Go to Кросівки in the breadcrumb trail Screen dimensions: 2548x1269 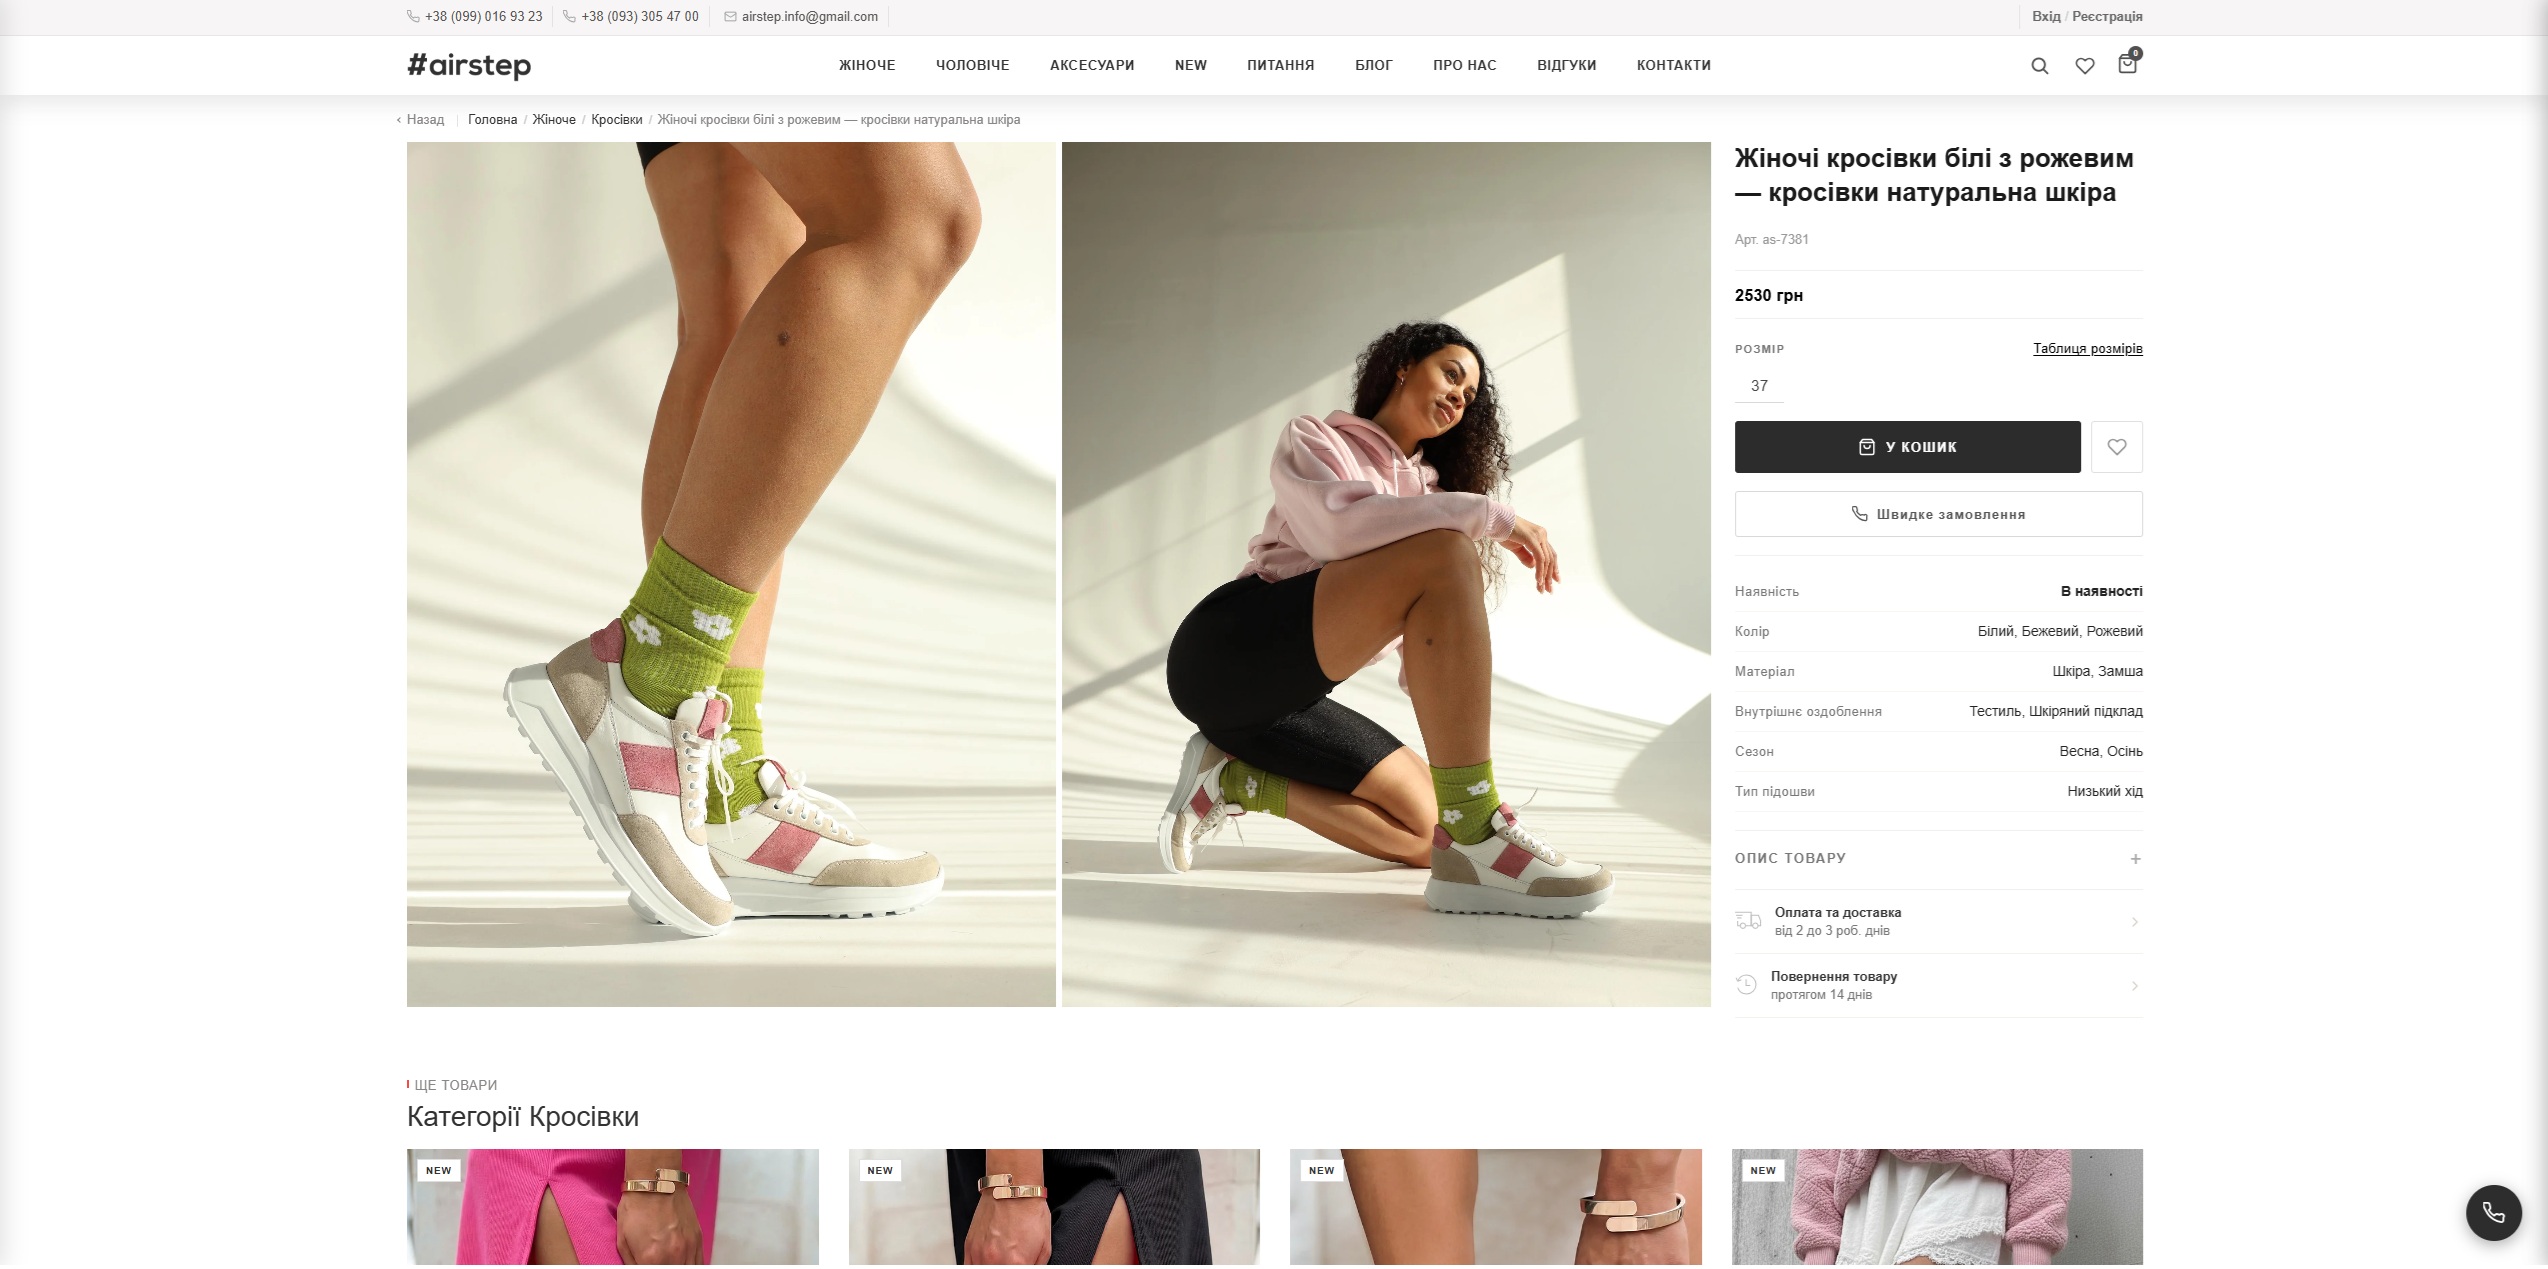pos(617,119)
